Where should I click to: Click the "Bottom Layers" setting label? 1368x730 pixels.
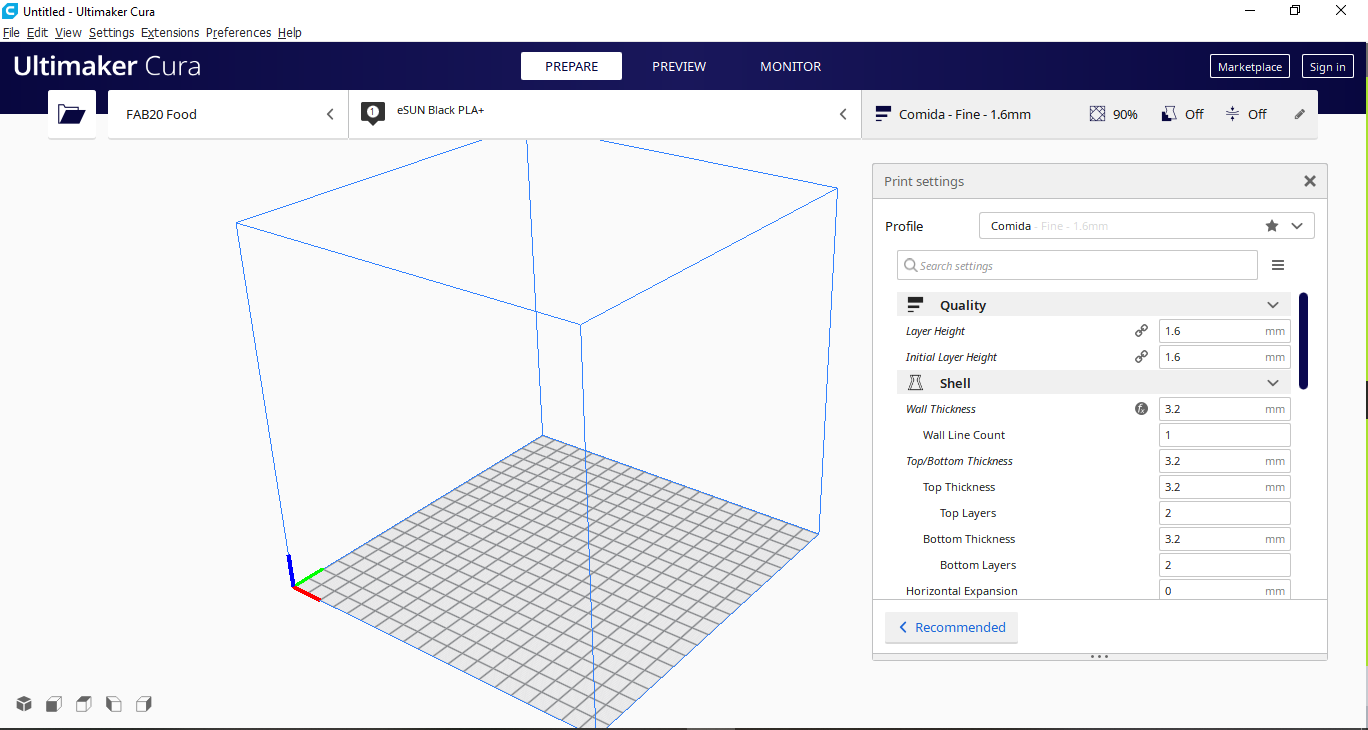pyautogui.click(x=978, y=565)
